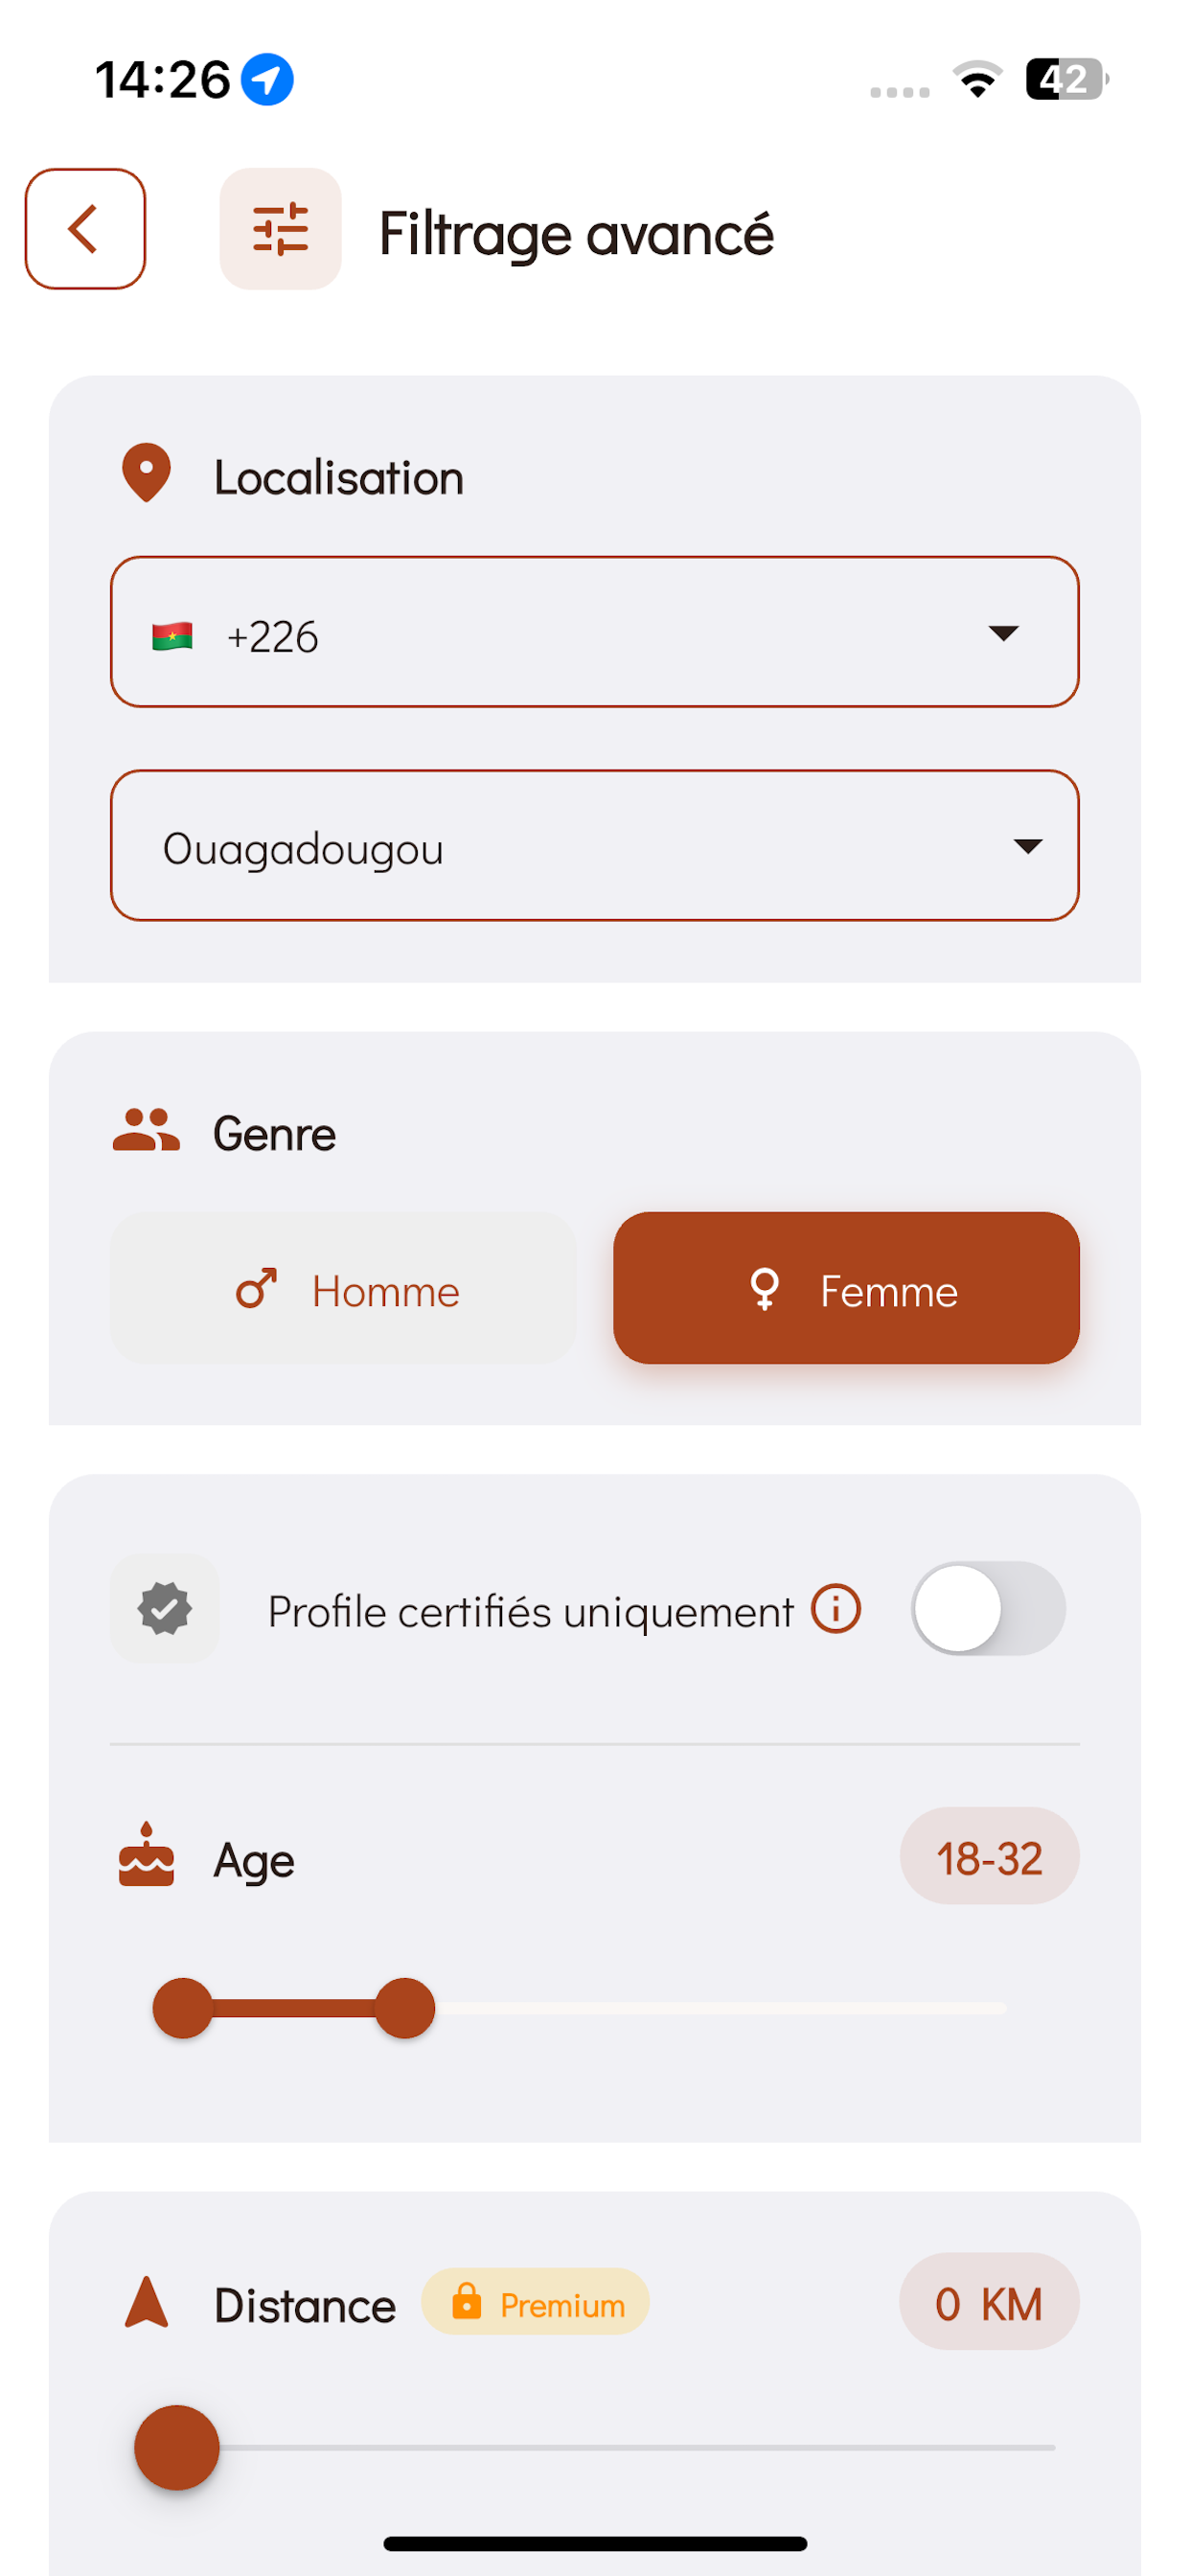Screen dimensions: 1190x2576
Task: Expand the Ouagadougou city dropdown
Action: (x=595, y=846)
